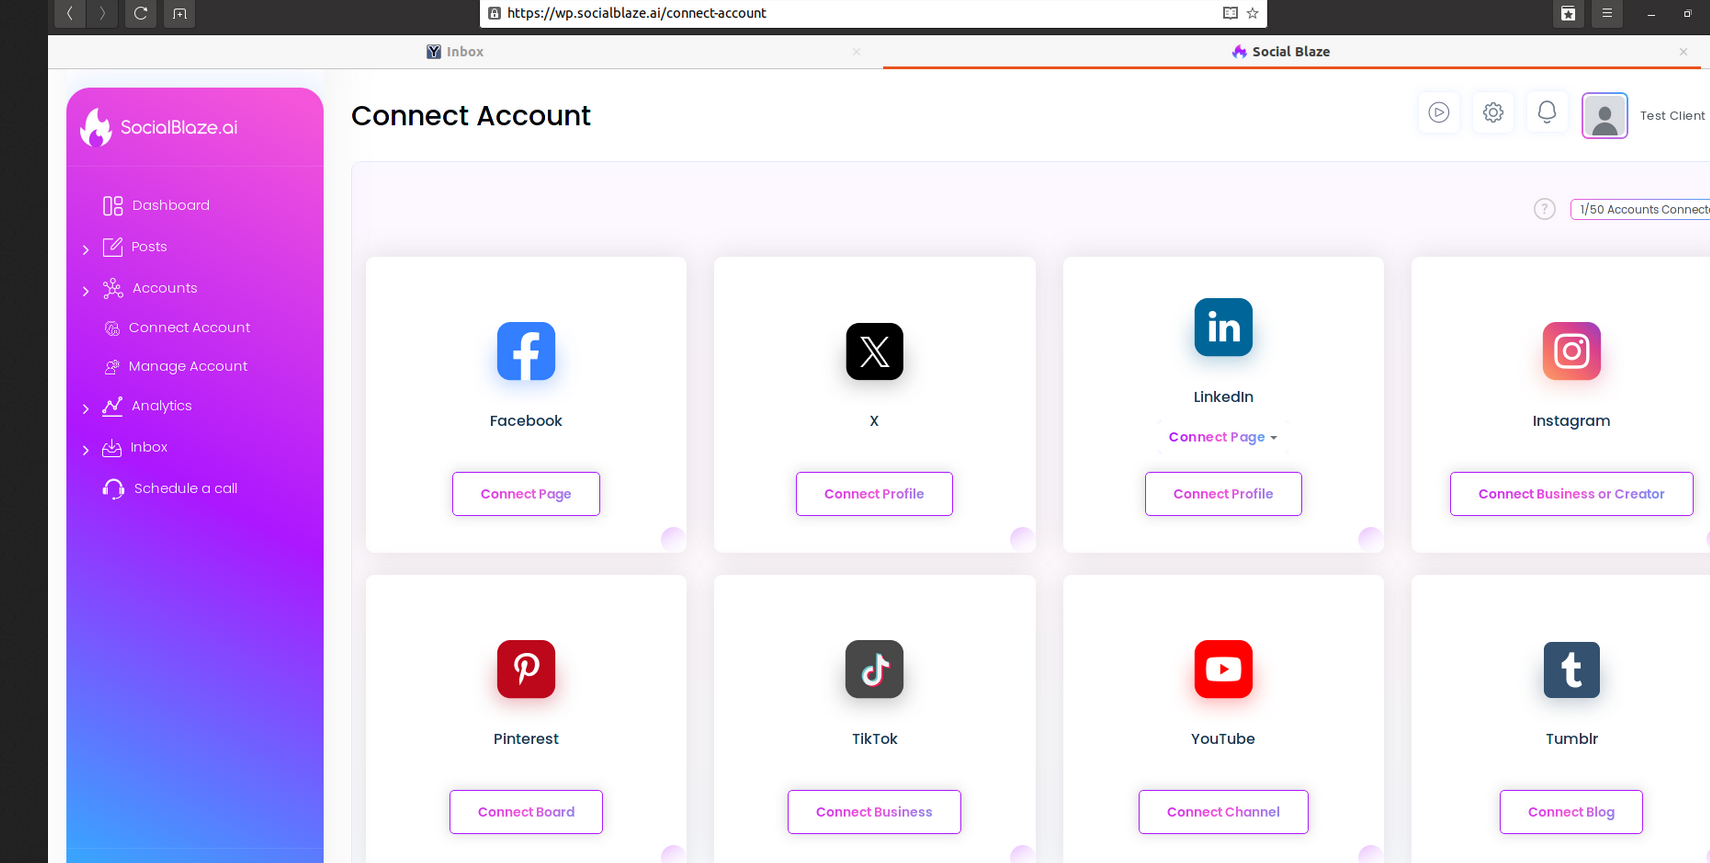Viewport: 1710px width, 863px height.
Task: Play the tutorial video icon
Action: [1439, 112]
